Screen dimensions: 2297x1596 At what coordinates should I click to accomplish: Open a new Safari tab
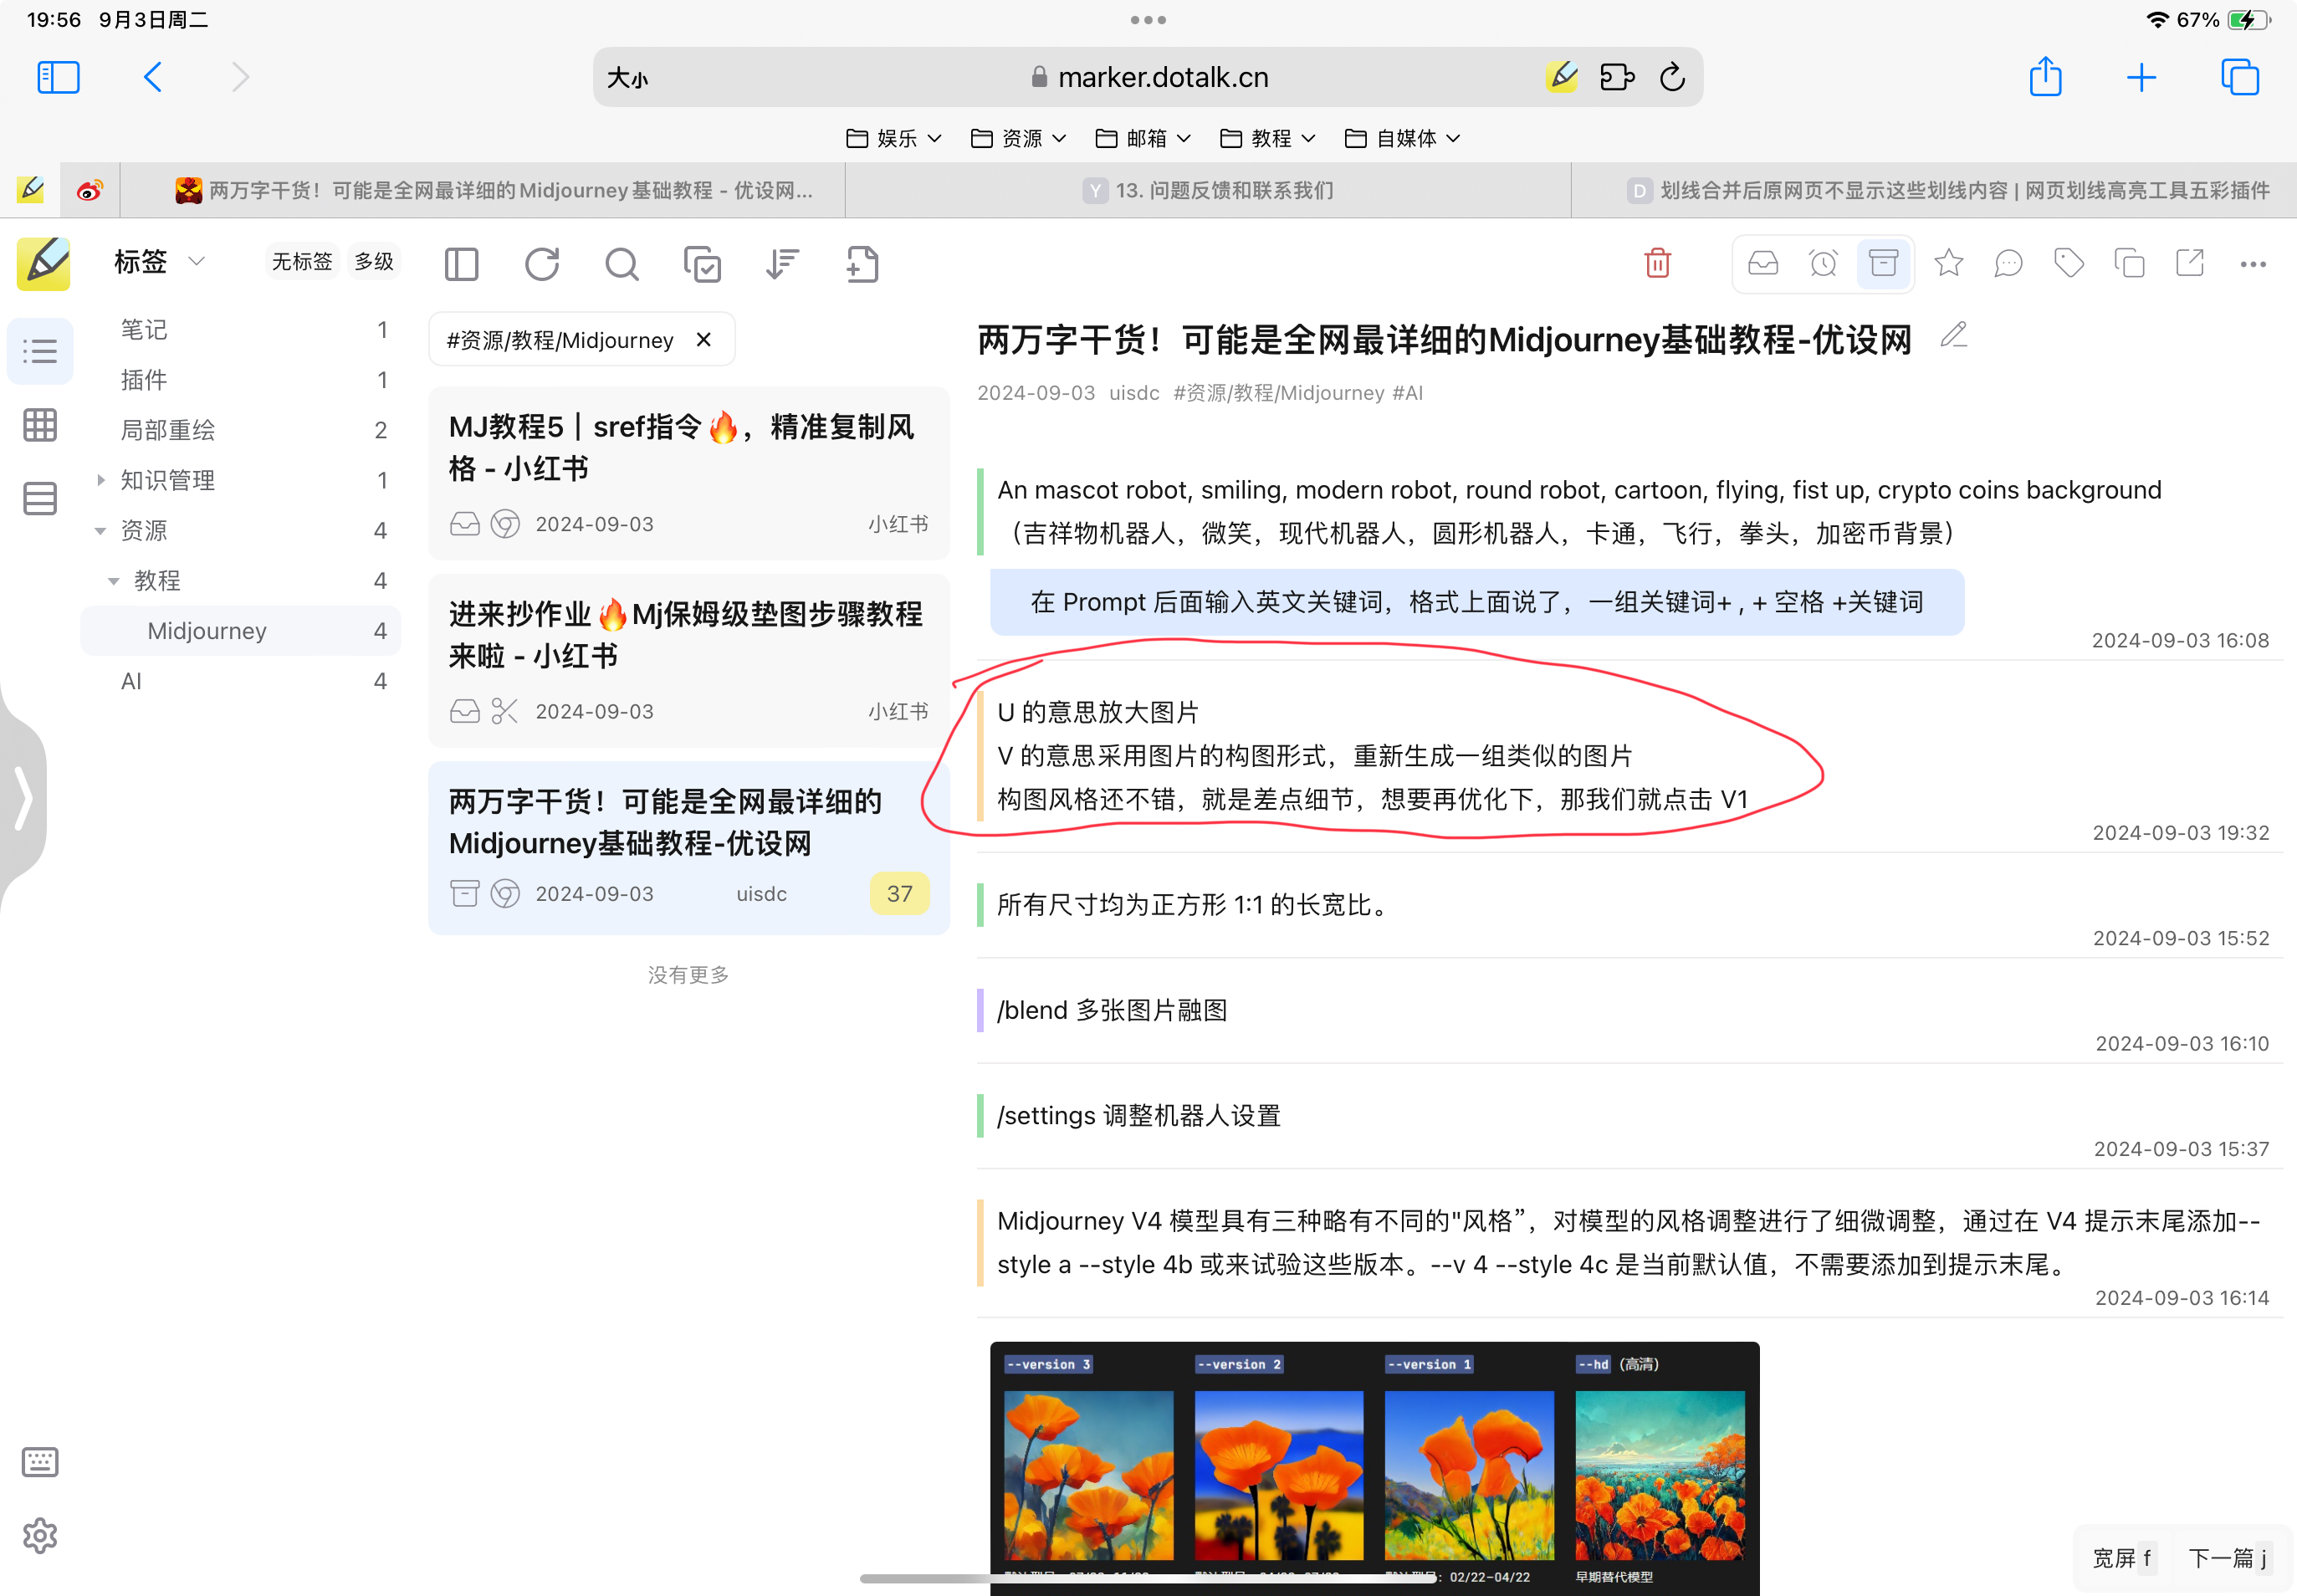click(x=2141, y=77)
